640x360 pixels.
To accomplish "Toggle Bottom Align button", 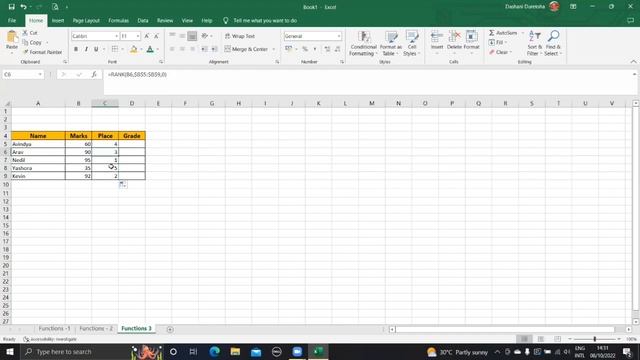I will tap(192, 36).
